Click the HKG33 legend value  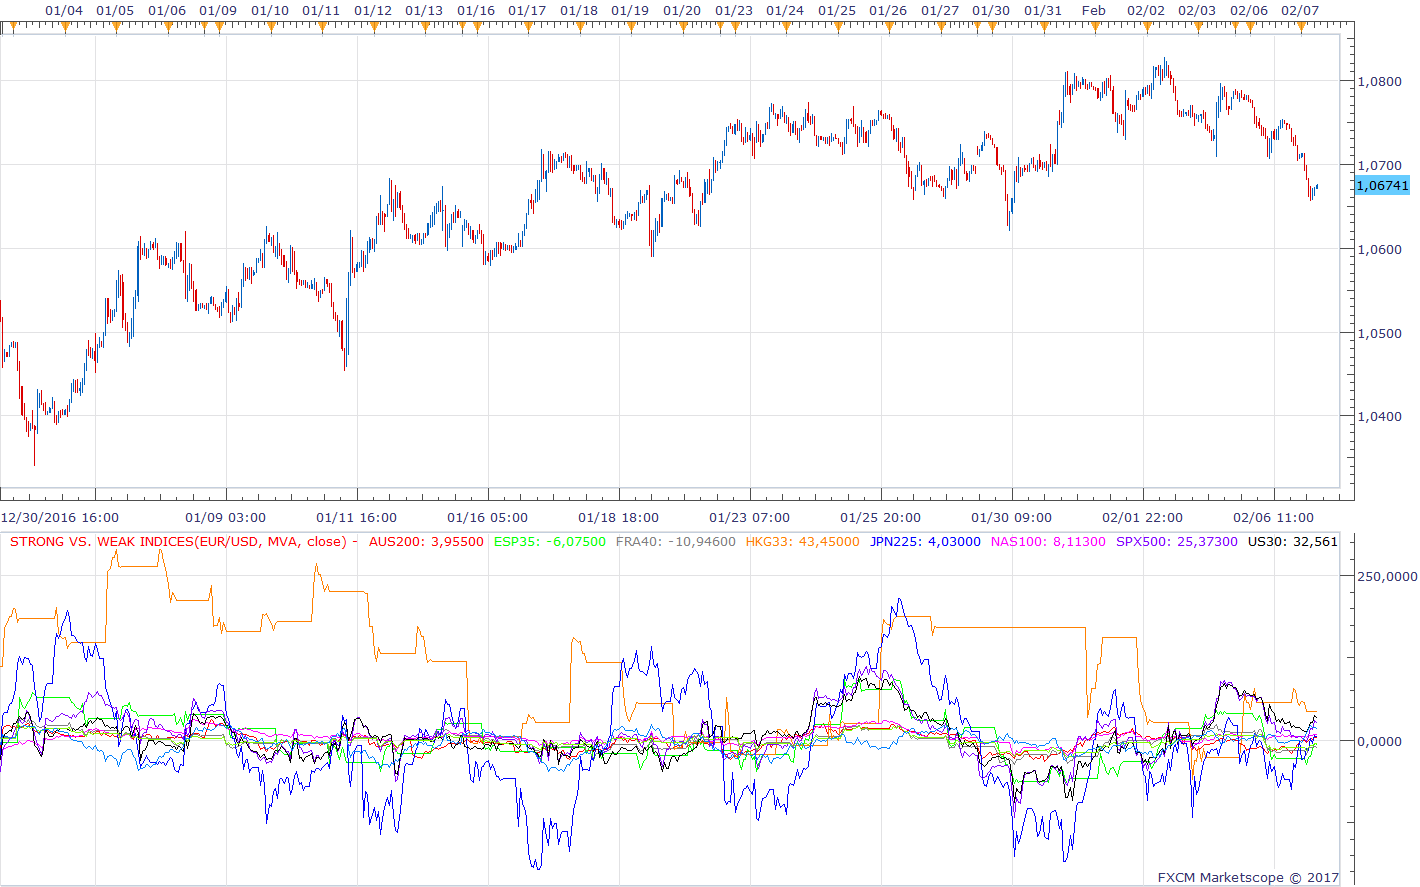click(x=802, y=542)
